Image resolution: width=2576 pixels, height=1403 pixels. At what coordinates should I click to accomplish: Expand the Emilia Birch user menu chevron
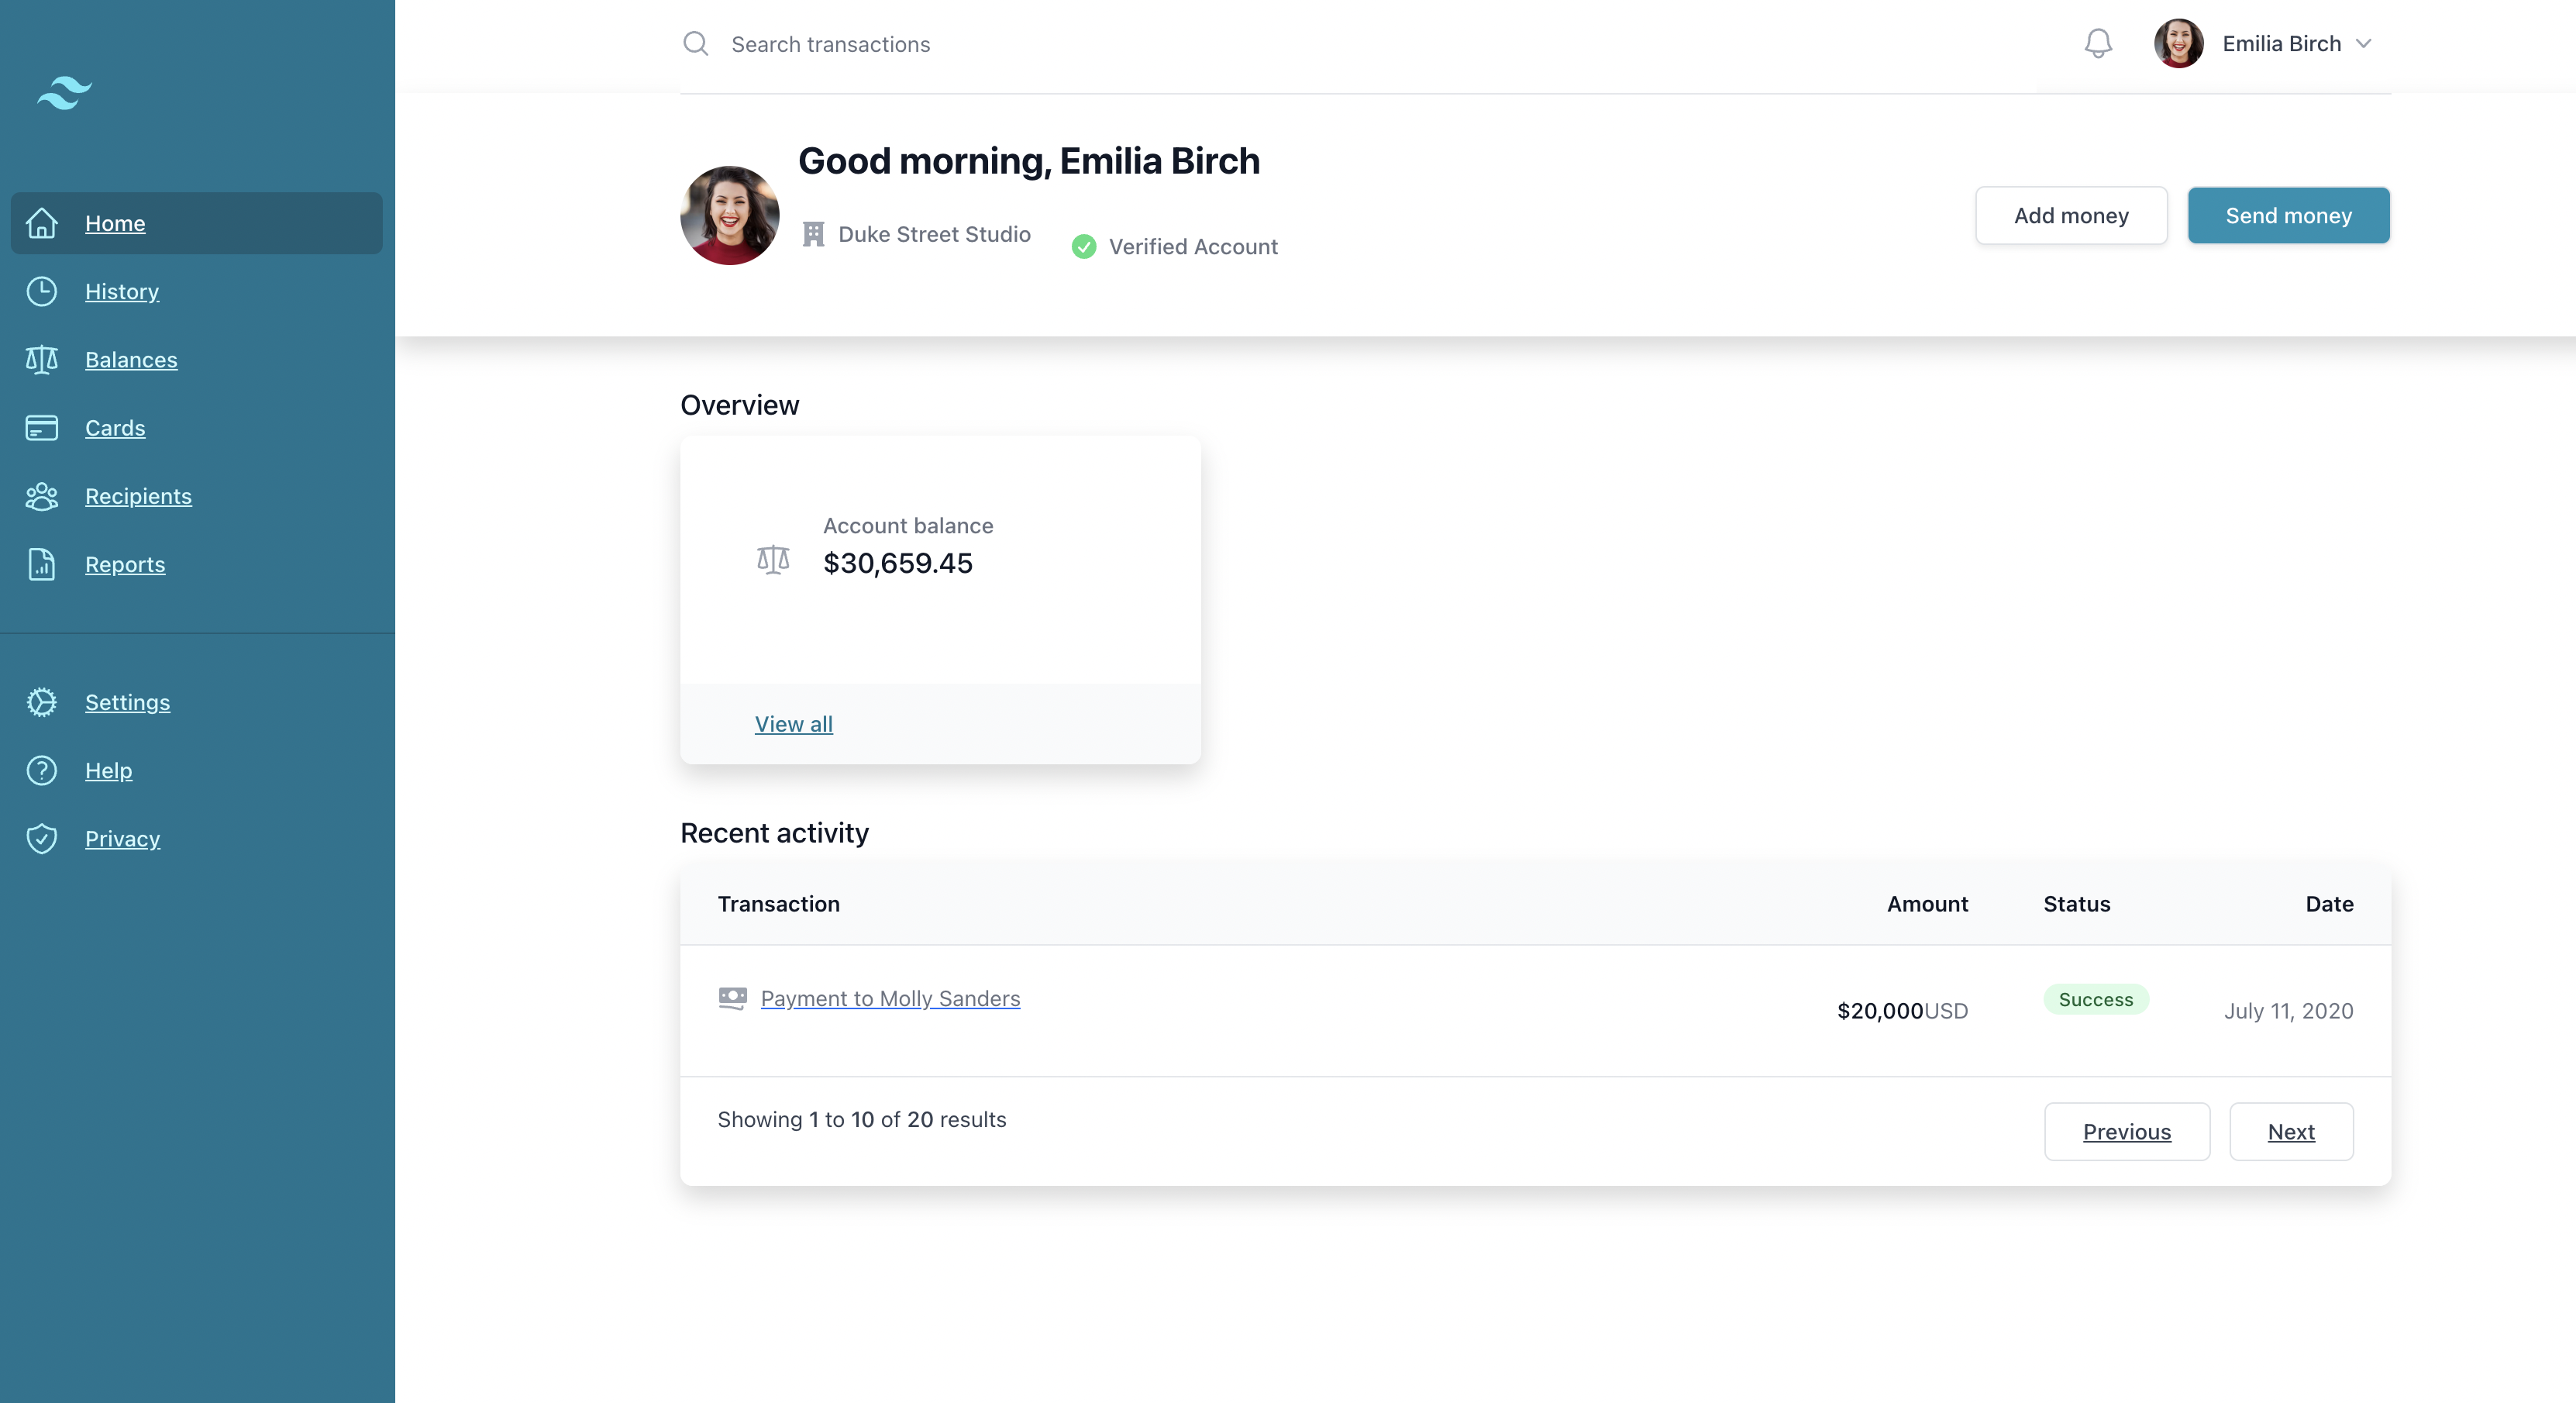coord(2363,43)
